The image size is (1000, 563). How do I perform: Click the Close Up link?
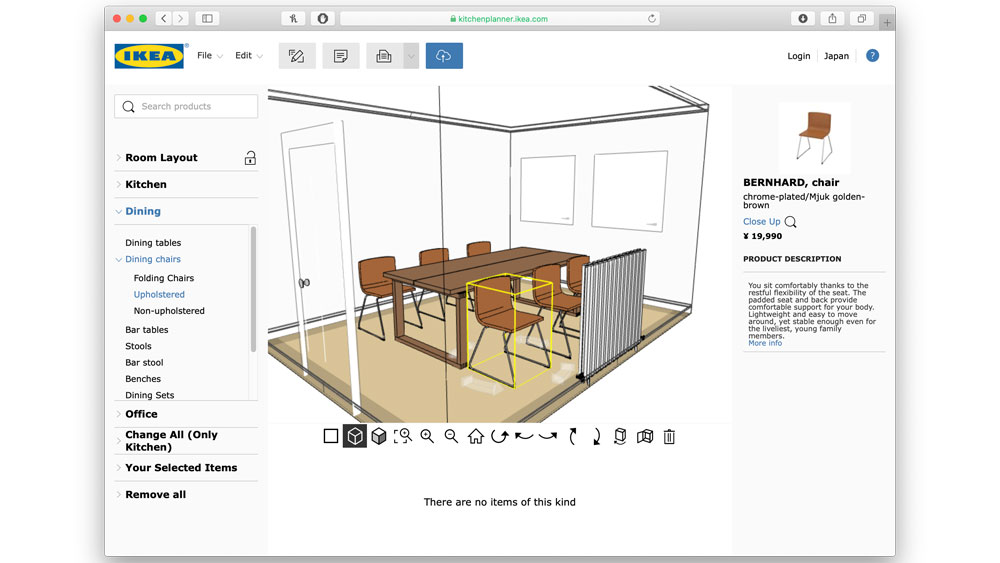[x=761, y=222]
